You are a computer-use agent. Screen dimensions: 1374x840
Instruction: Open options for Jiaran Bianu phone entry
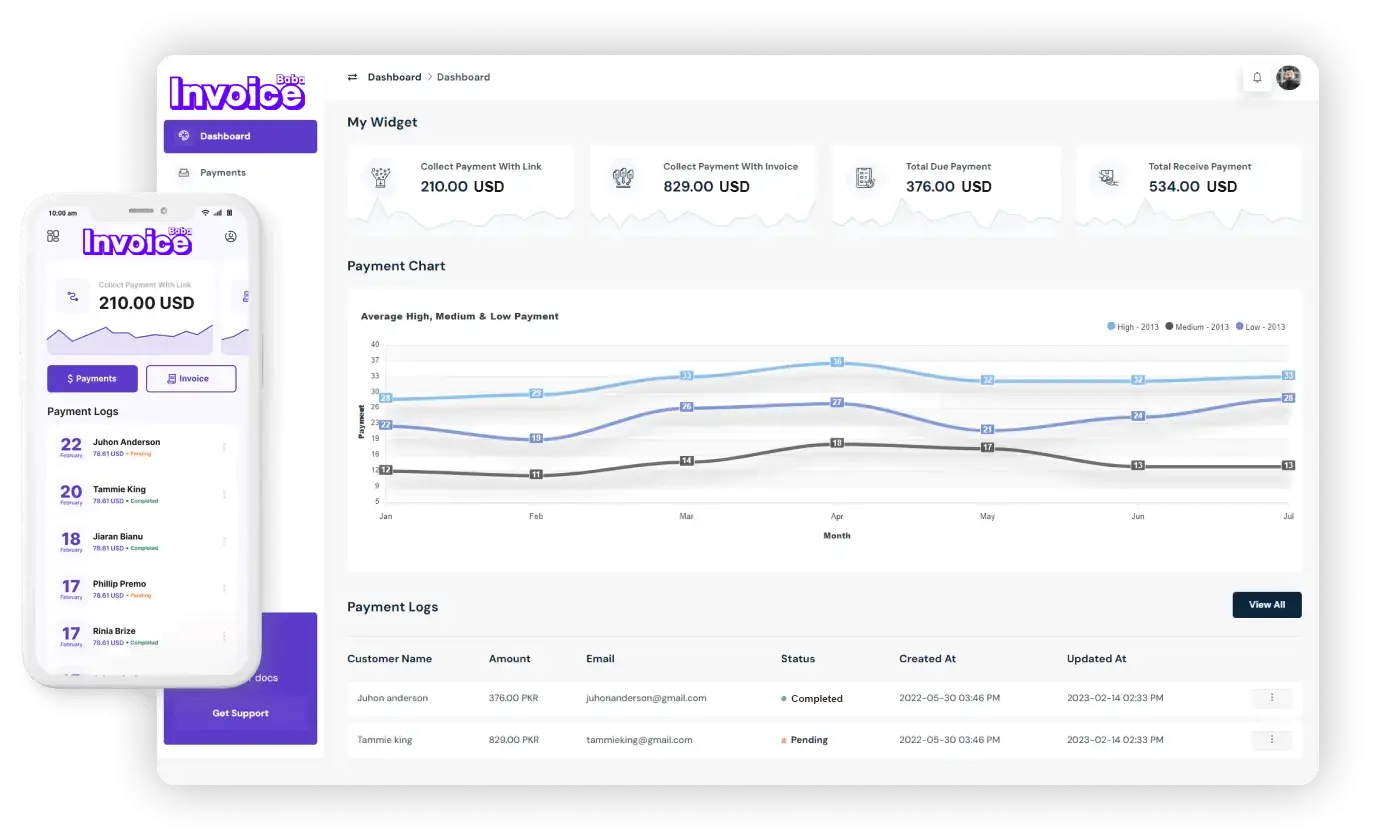(224, 541)
